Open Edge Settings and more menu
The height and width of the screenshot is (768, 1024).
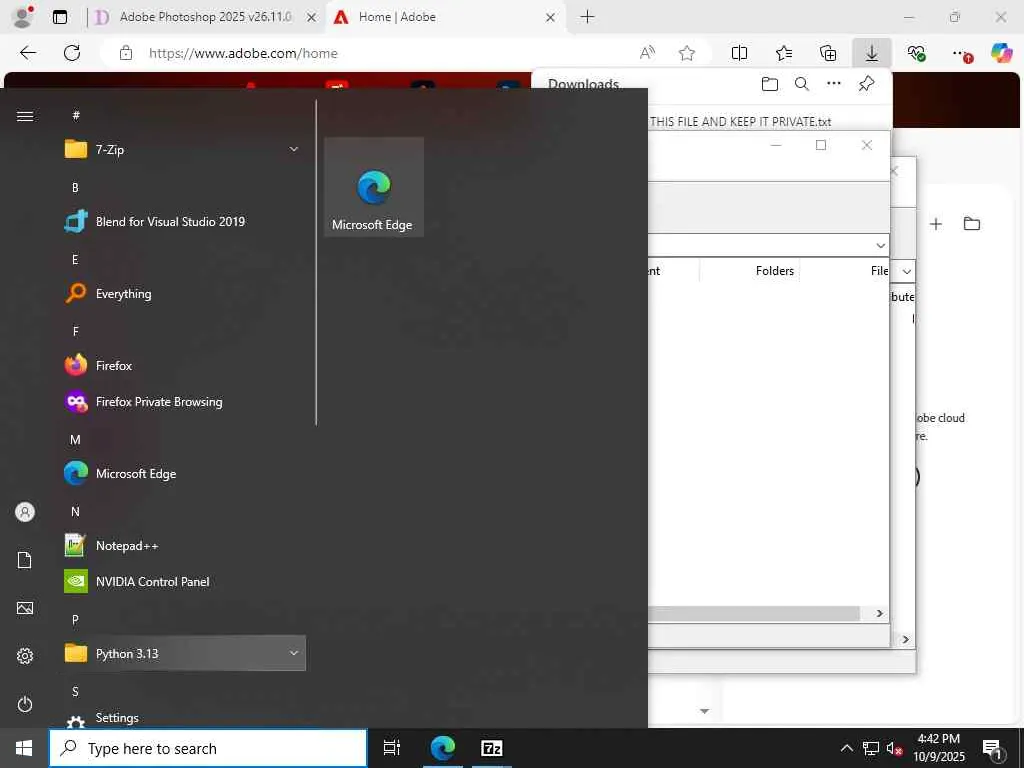point(961,54)
